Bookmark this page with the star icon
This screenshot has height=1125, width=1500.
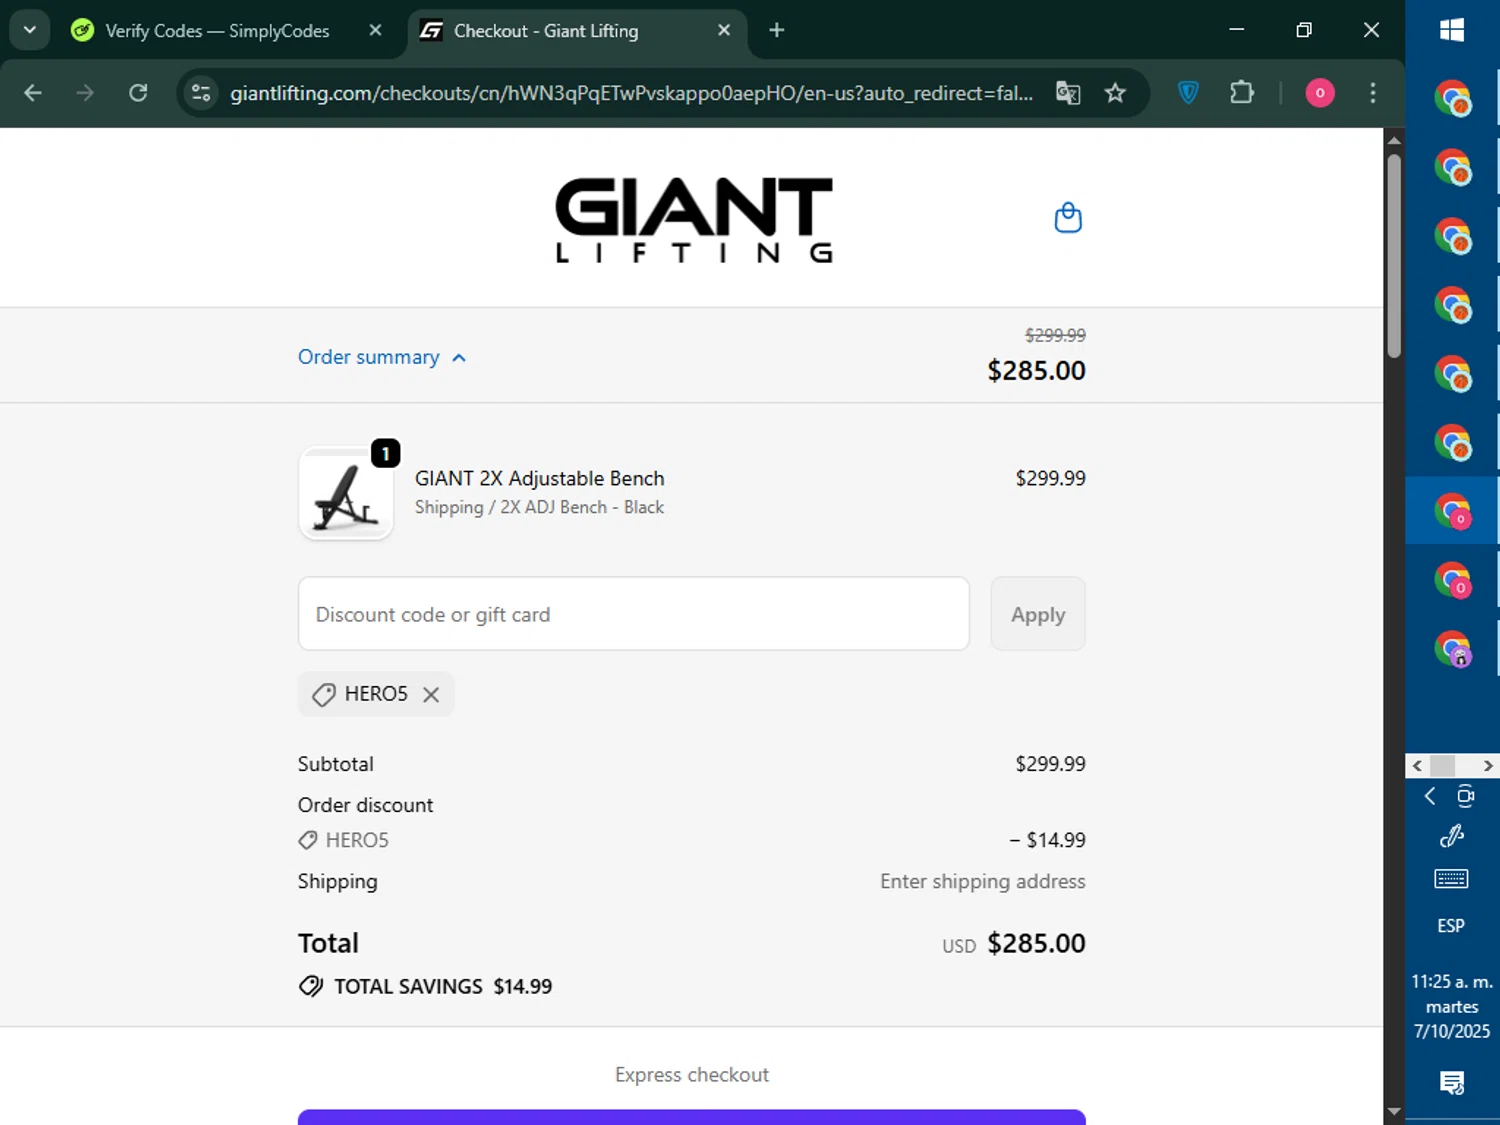1115,93
